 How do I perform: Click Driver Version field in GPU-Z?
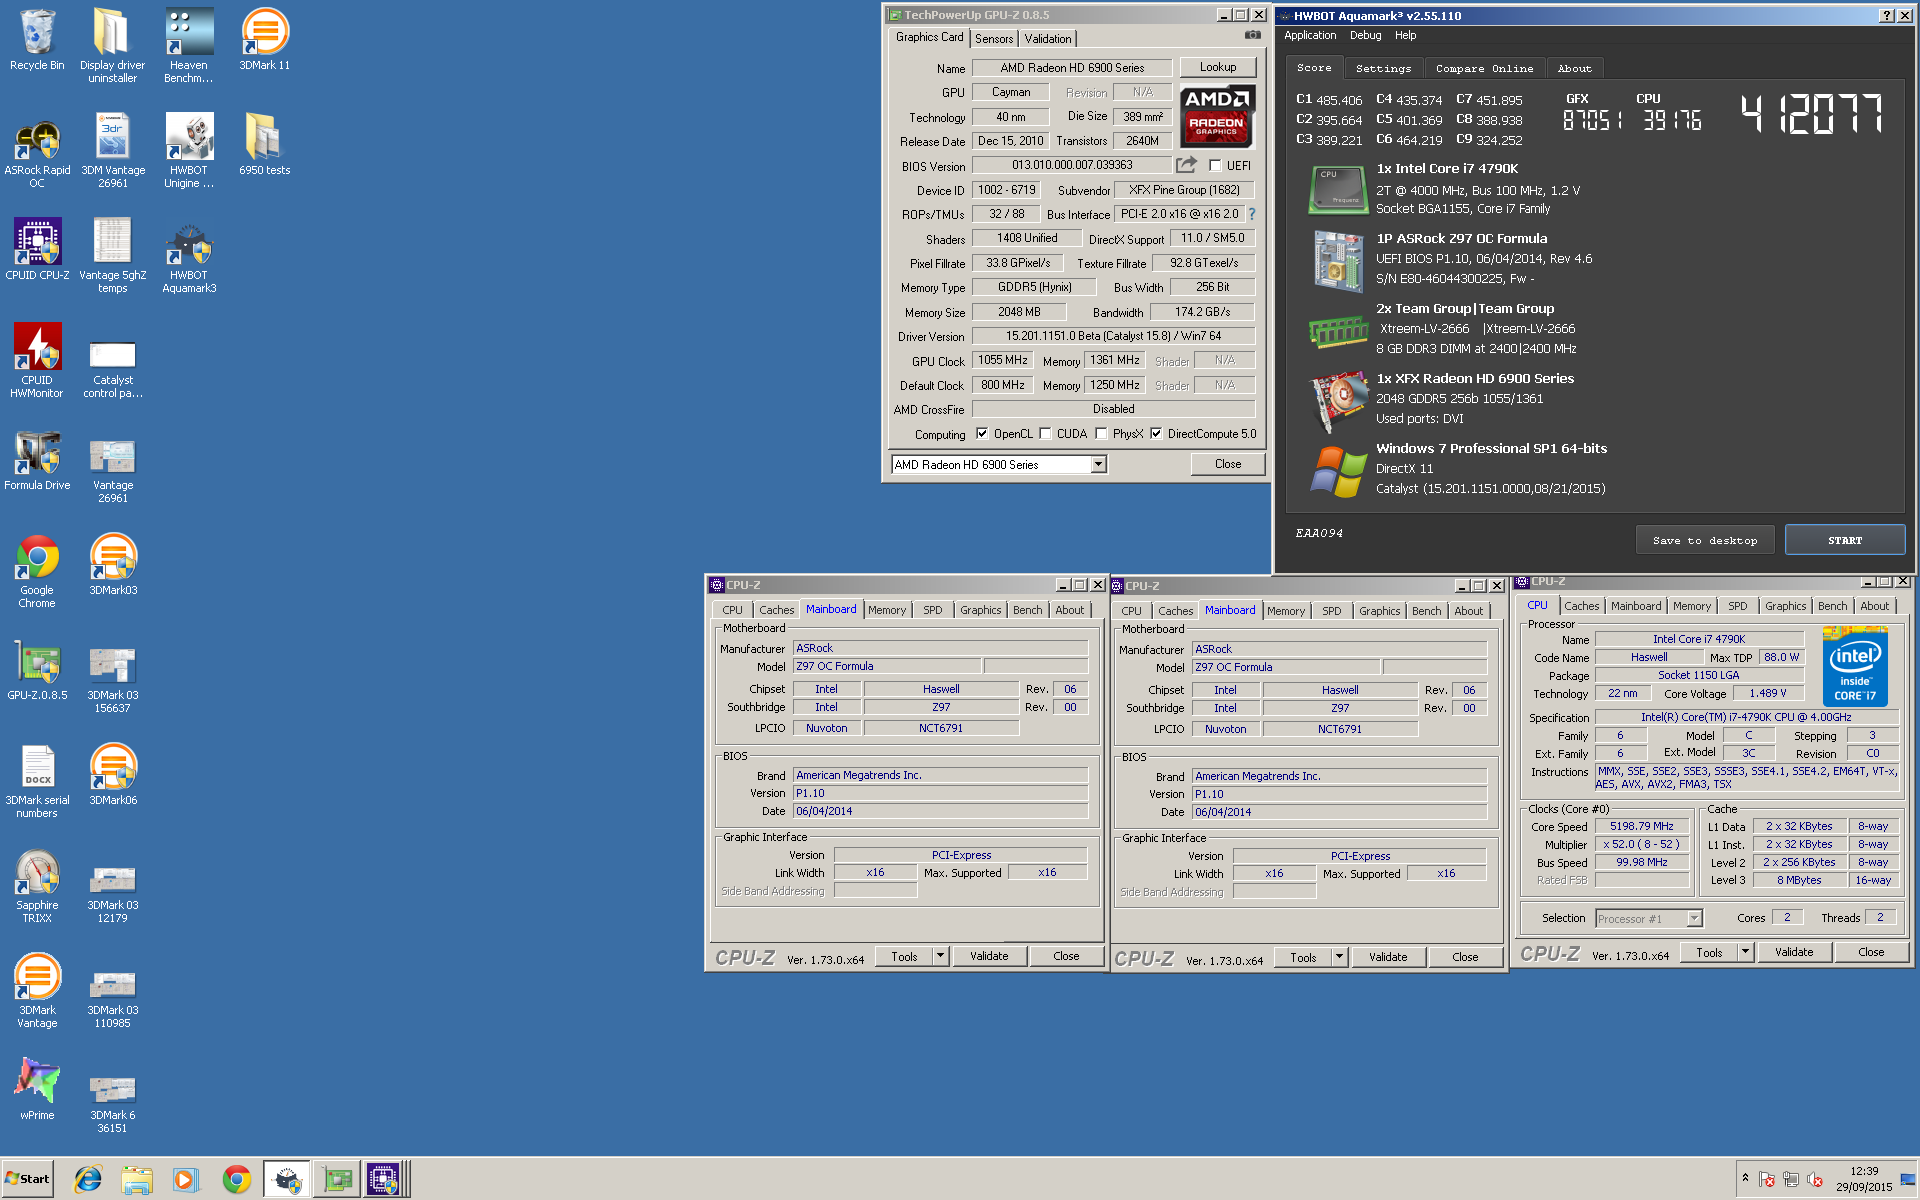(x=1113, y=336)
